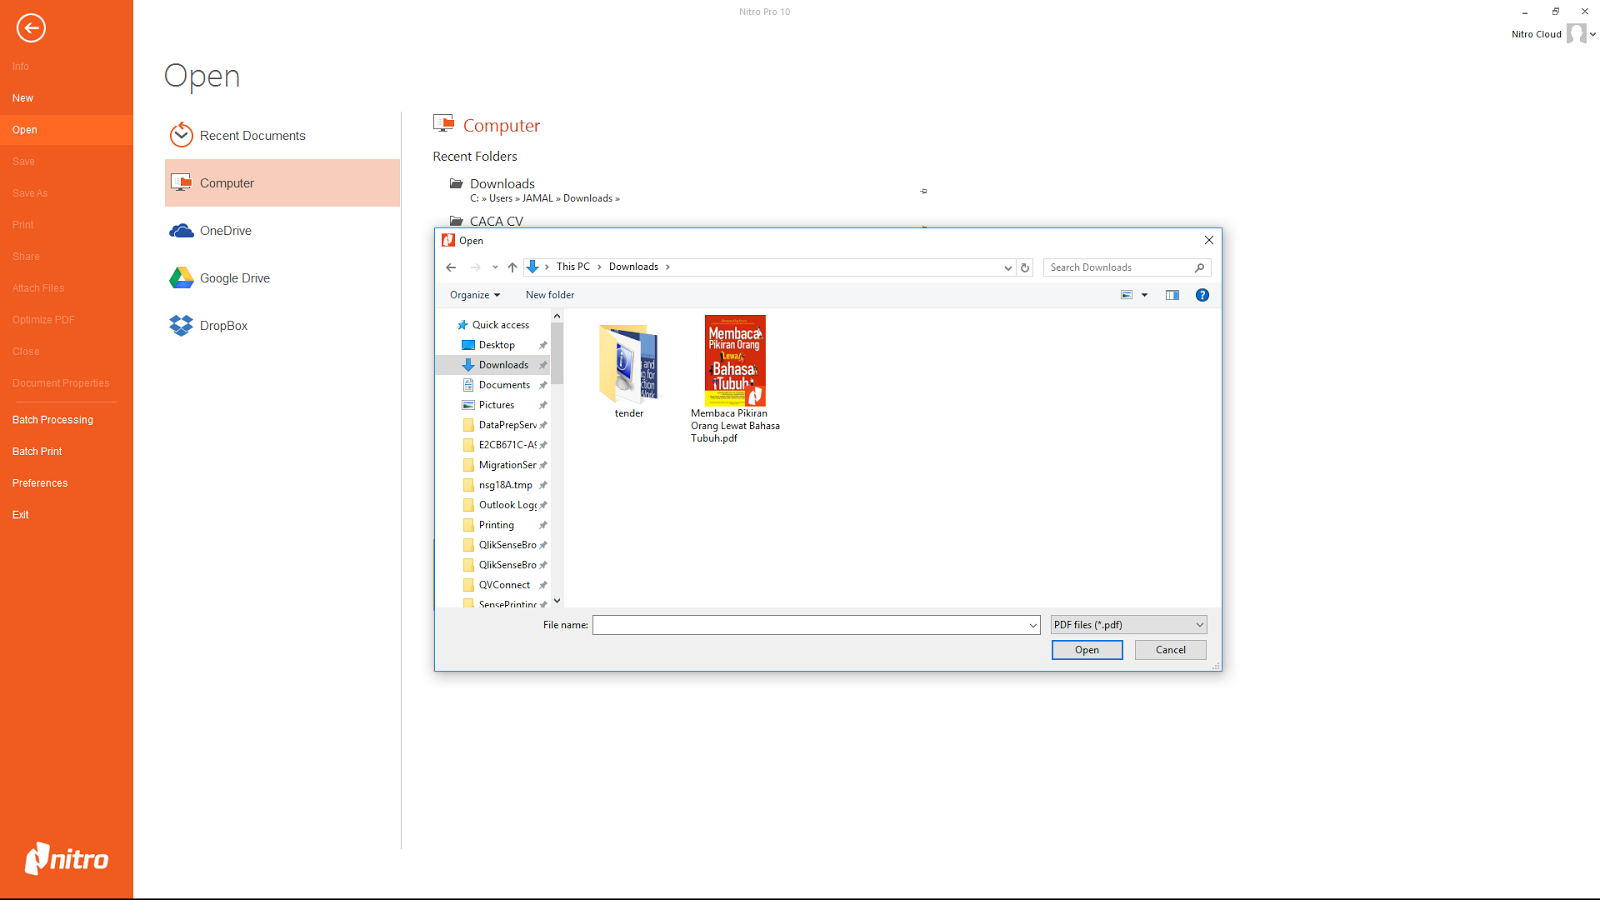Click Downloads in the address breadcrumb
This screenshot has width=1600, height=900.
[x=634, y=267]
